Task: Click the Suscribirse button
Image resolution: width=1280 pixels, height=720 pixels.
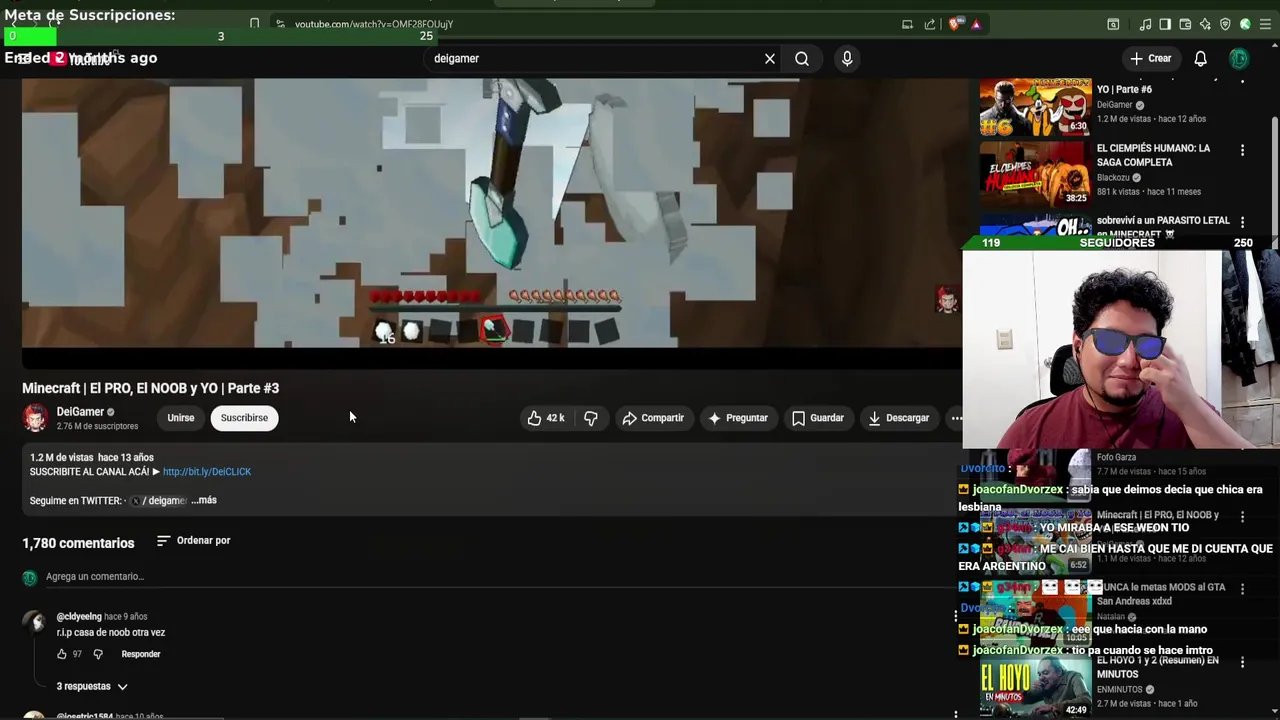Action: click(x=244, y=418)
